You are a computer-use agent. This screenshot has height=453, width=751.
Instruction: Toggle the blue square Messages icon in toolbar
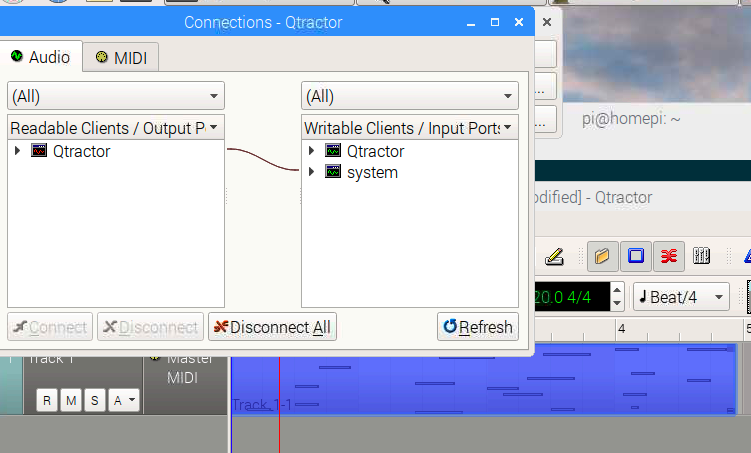[636, 256]
